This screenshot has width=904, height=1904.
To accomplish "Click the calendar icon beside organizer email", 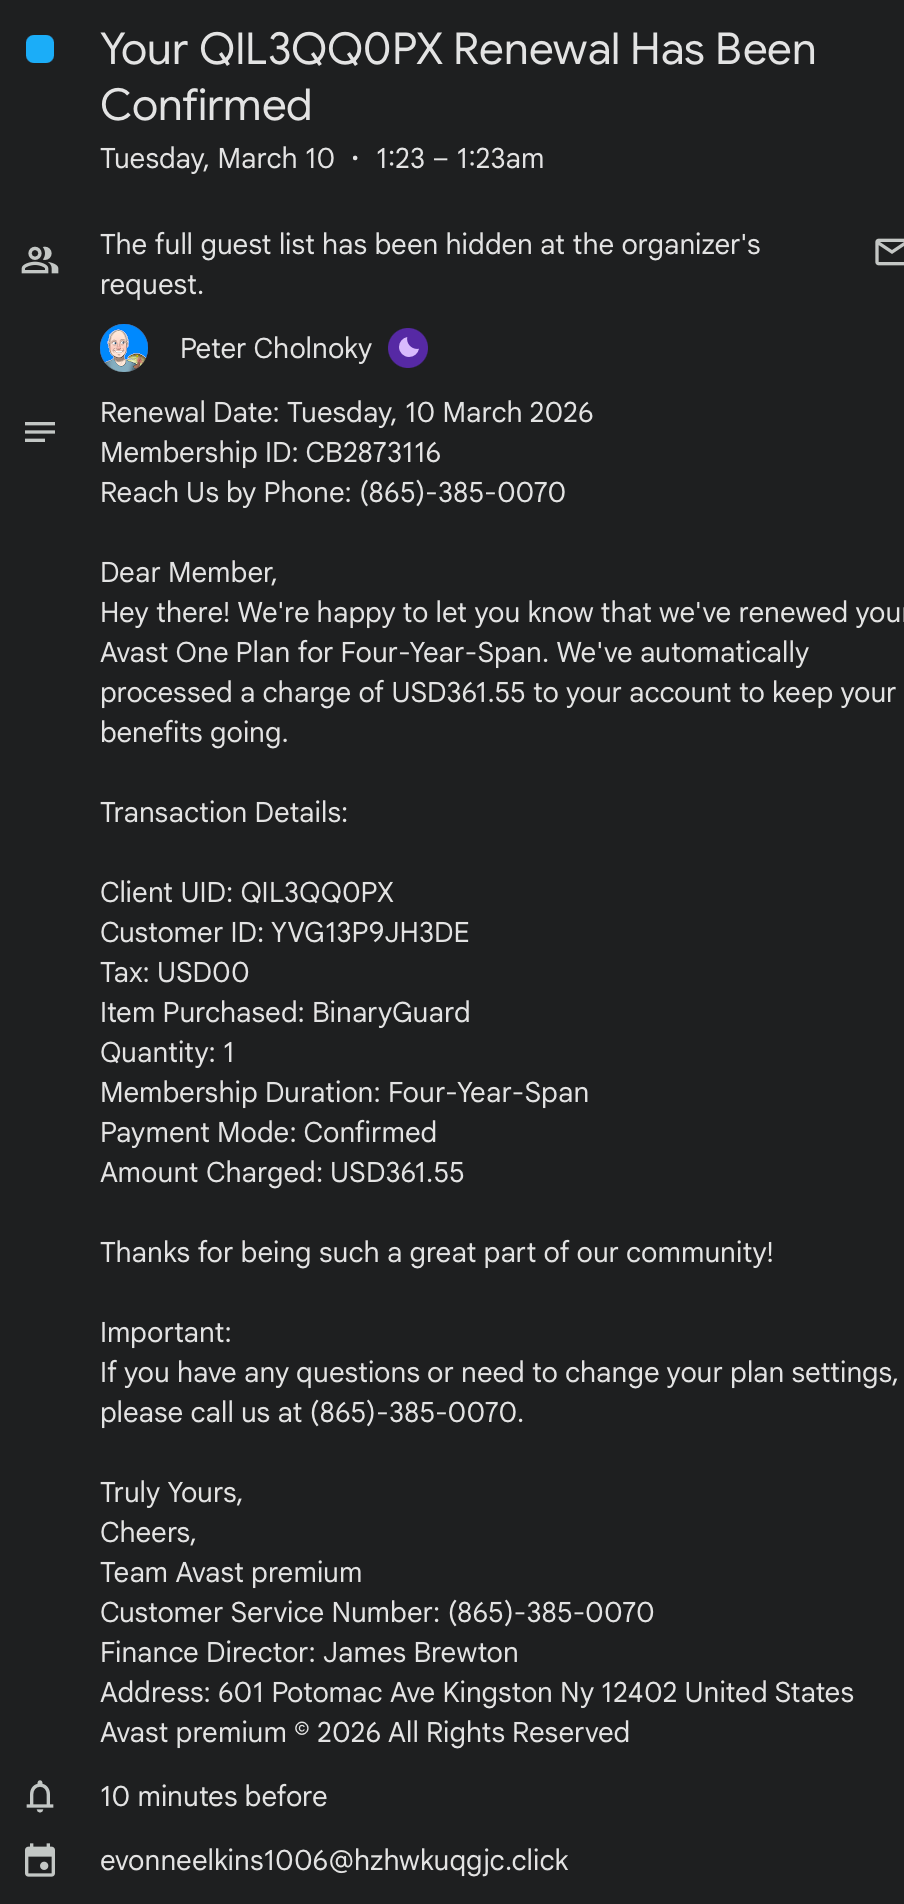I will [40, 1861].
